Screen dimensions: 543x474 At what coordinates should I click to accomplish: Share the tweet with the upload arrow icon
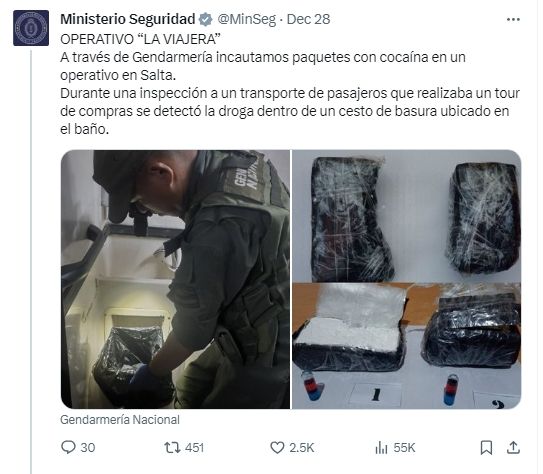point(513,448)
